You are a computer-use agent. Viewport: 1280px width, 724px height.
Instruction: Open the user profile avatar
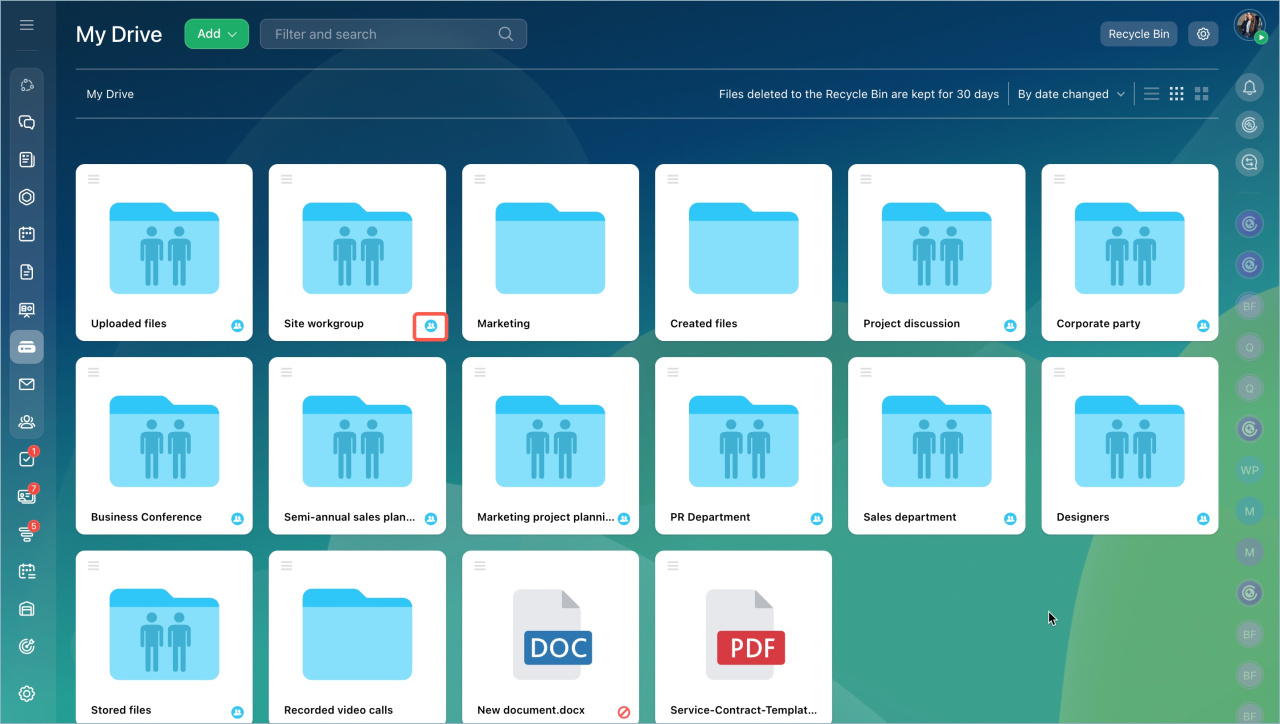(1249, 25)
